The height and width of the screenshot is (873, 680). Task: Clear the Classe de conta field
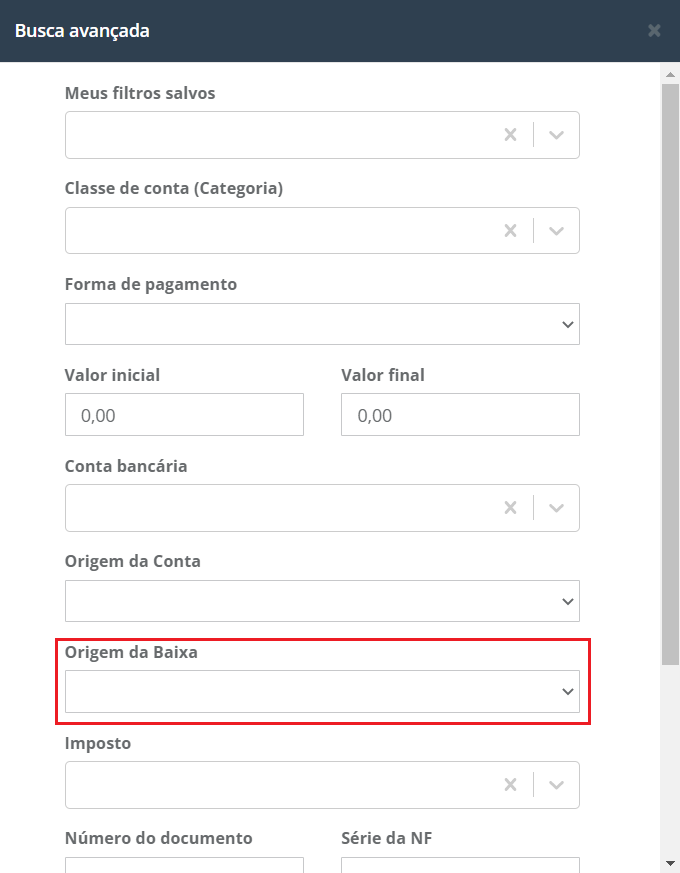click(510, 231)
